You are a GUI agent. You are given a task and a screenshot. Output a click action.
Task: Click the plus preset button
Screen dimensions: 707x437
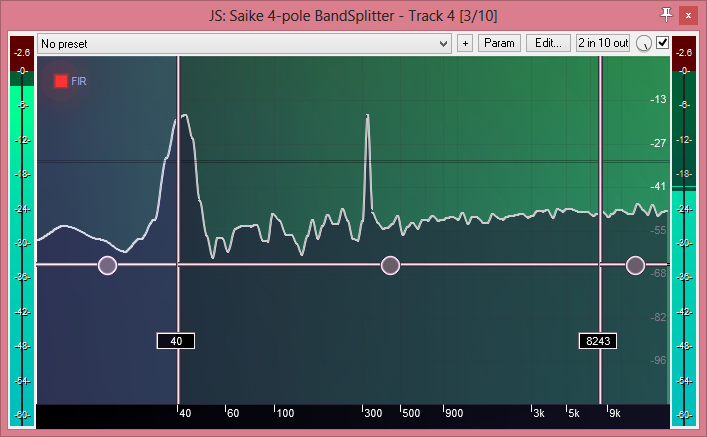tap(465, 43)
